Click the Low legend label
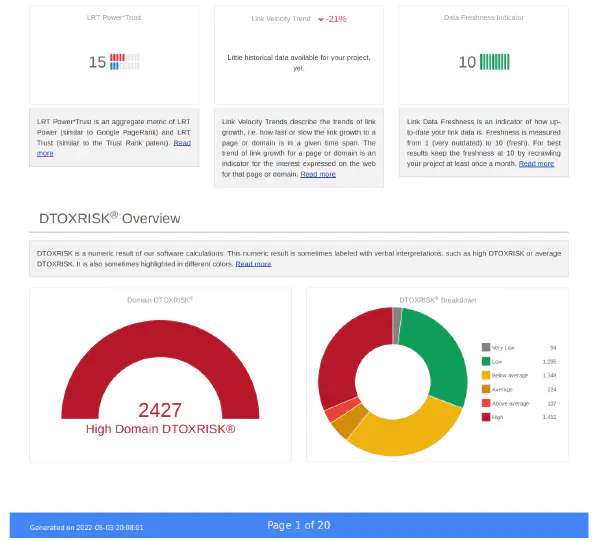 coord(497,362)
